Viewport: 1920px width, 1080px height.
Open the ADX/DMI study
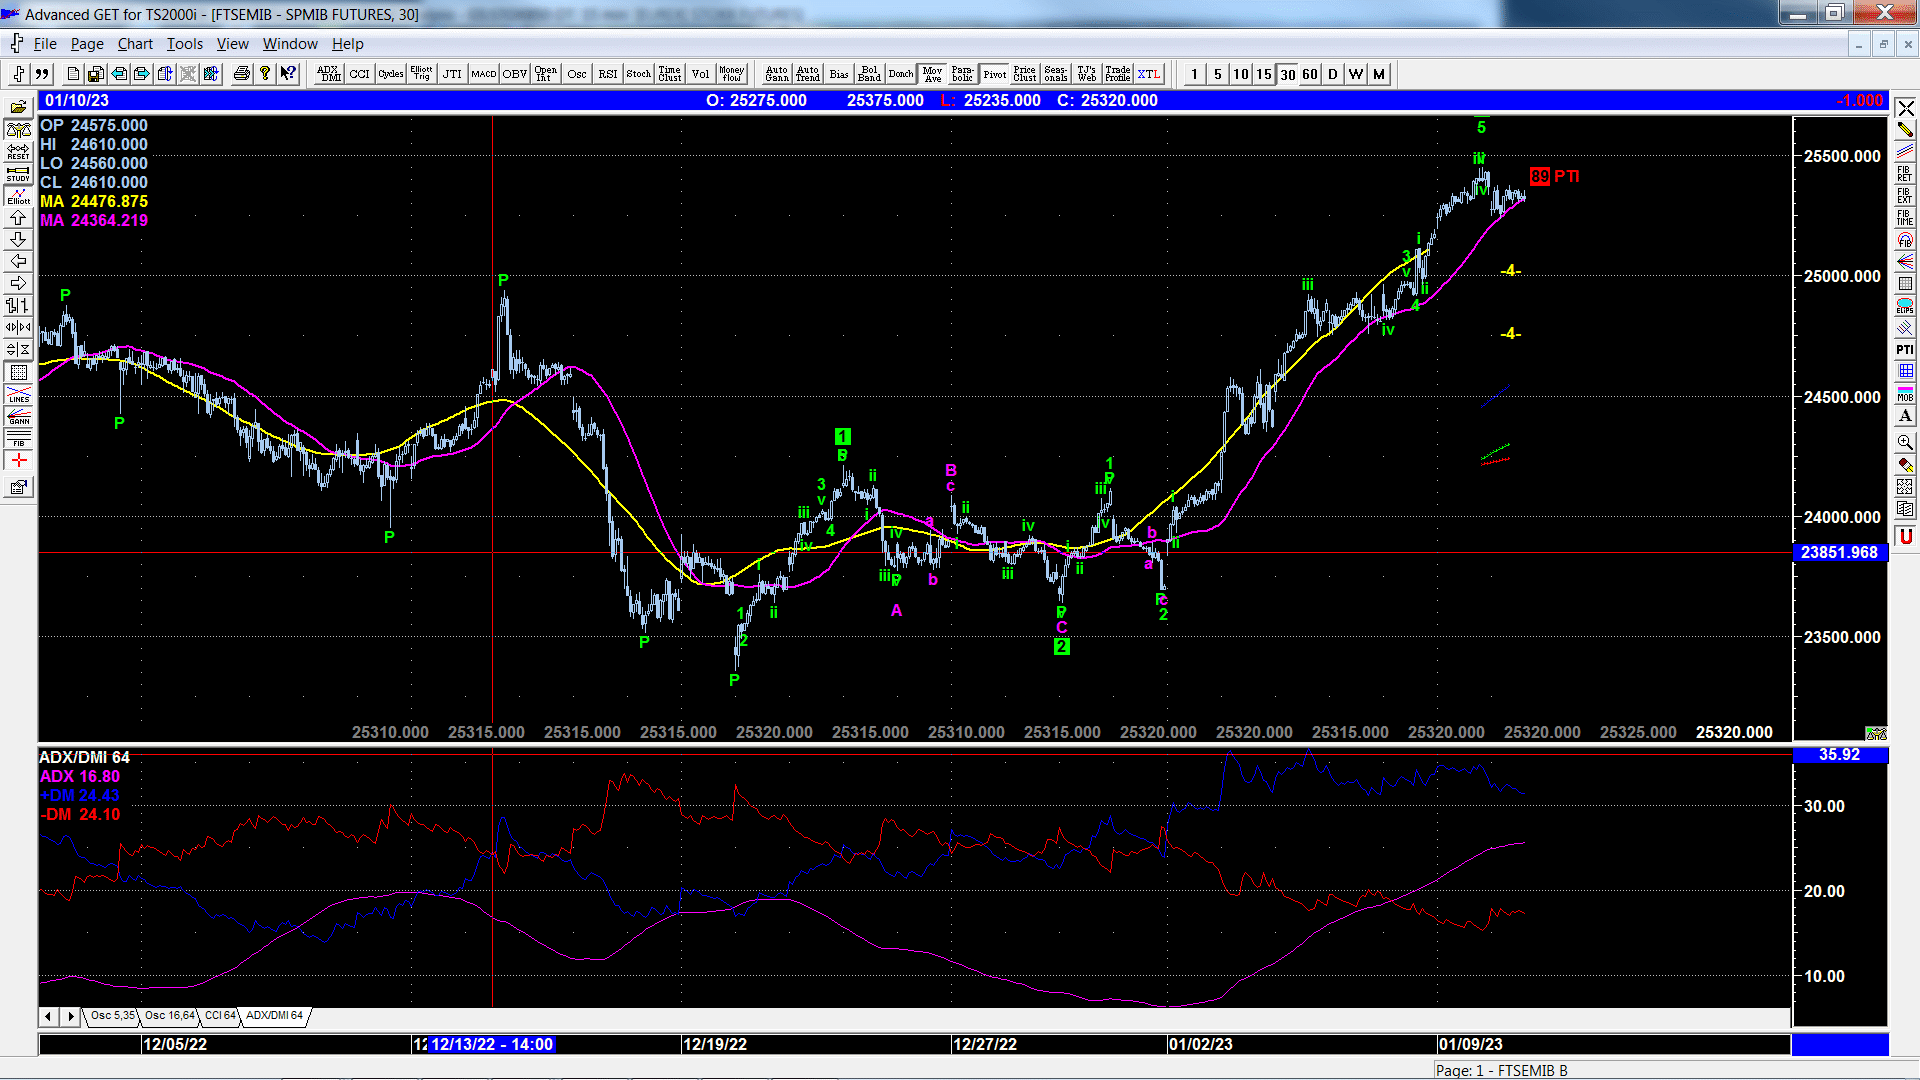[328, 74]
